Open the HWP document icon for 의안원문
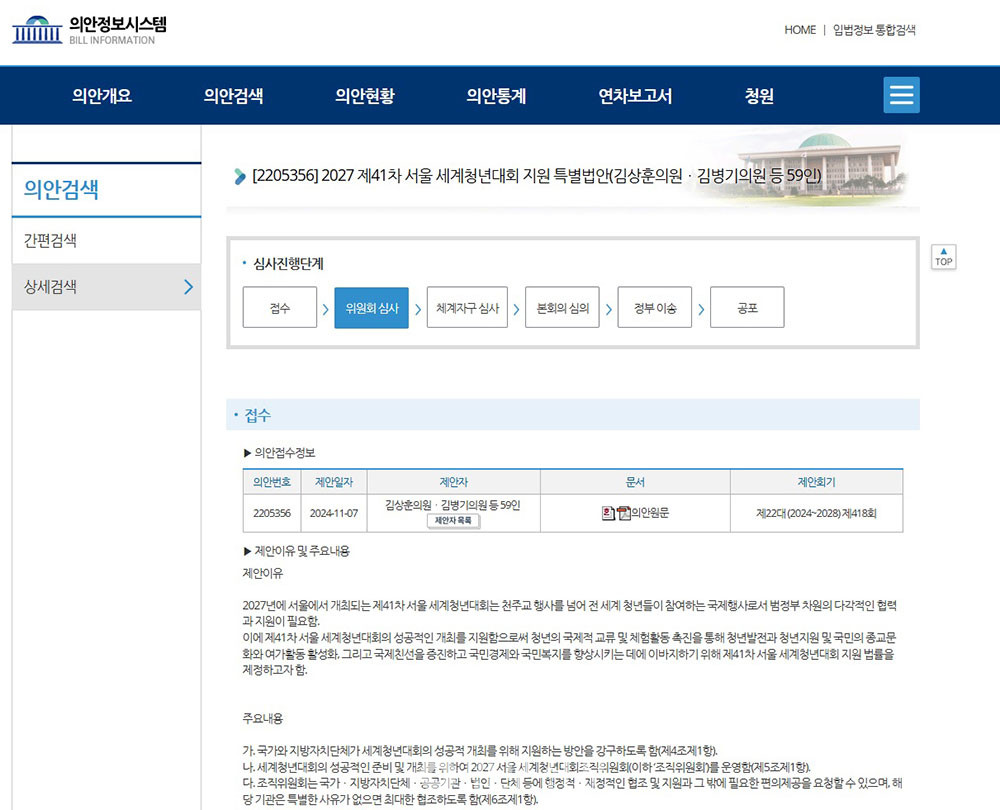Screen dimensions: 1000x810 click(x=608, y=512)
